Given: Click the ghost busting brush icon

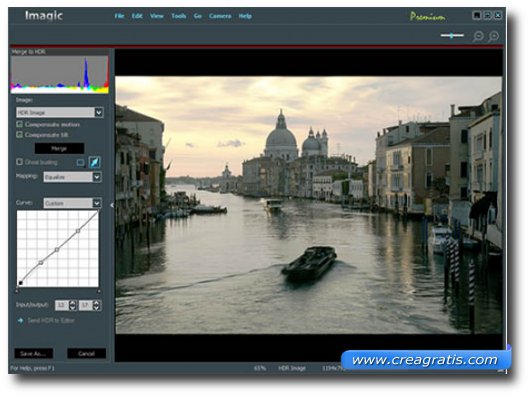Looking at the screenshot, I should 94,162.
